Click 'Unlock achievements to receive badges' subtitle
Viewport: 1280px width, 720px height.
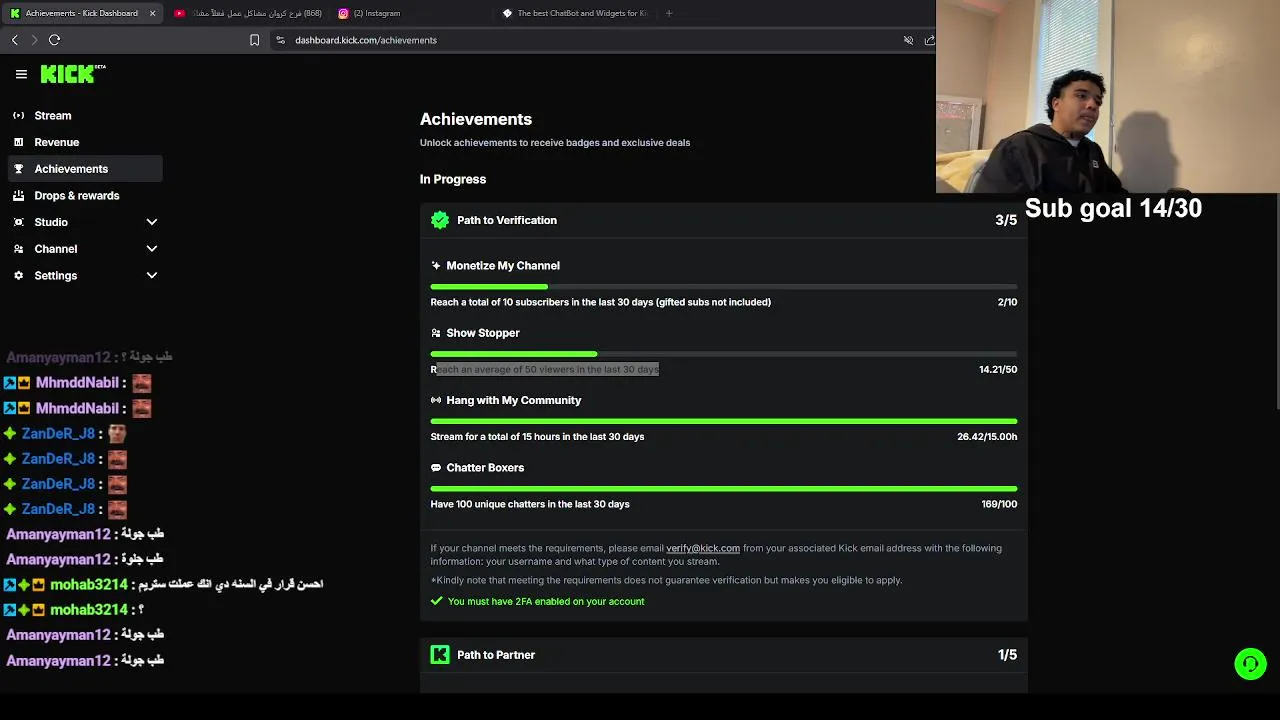[555, 143]
